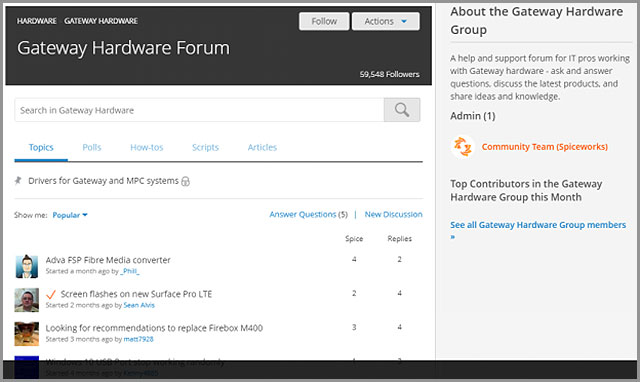Open the Actions dropdown menu

point(385,21)
